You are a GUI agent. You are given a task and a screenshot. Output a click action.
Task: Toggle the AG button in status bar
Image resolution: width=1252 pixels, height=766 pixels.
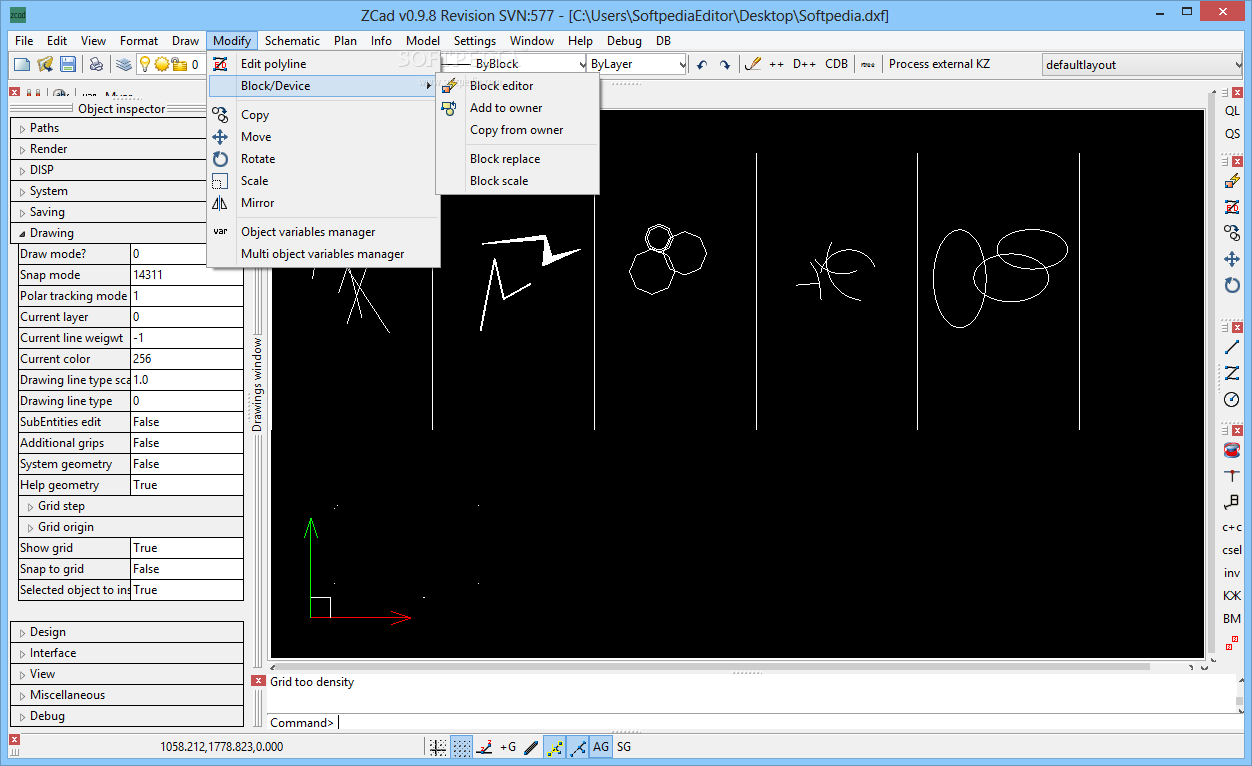pos(600,746)
